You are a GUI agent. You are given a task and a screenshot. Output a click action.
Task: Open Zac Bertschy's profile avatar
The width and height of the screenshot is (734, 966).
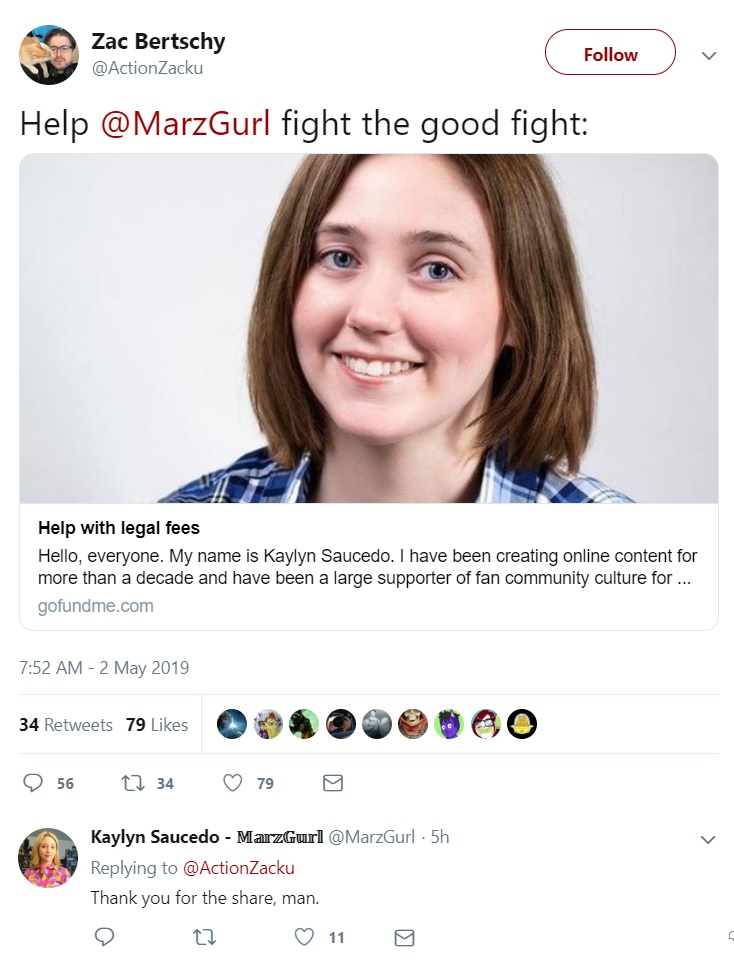(x=49, y=55)
